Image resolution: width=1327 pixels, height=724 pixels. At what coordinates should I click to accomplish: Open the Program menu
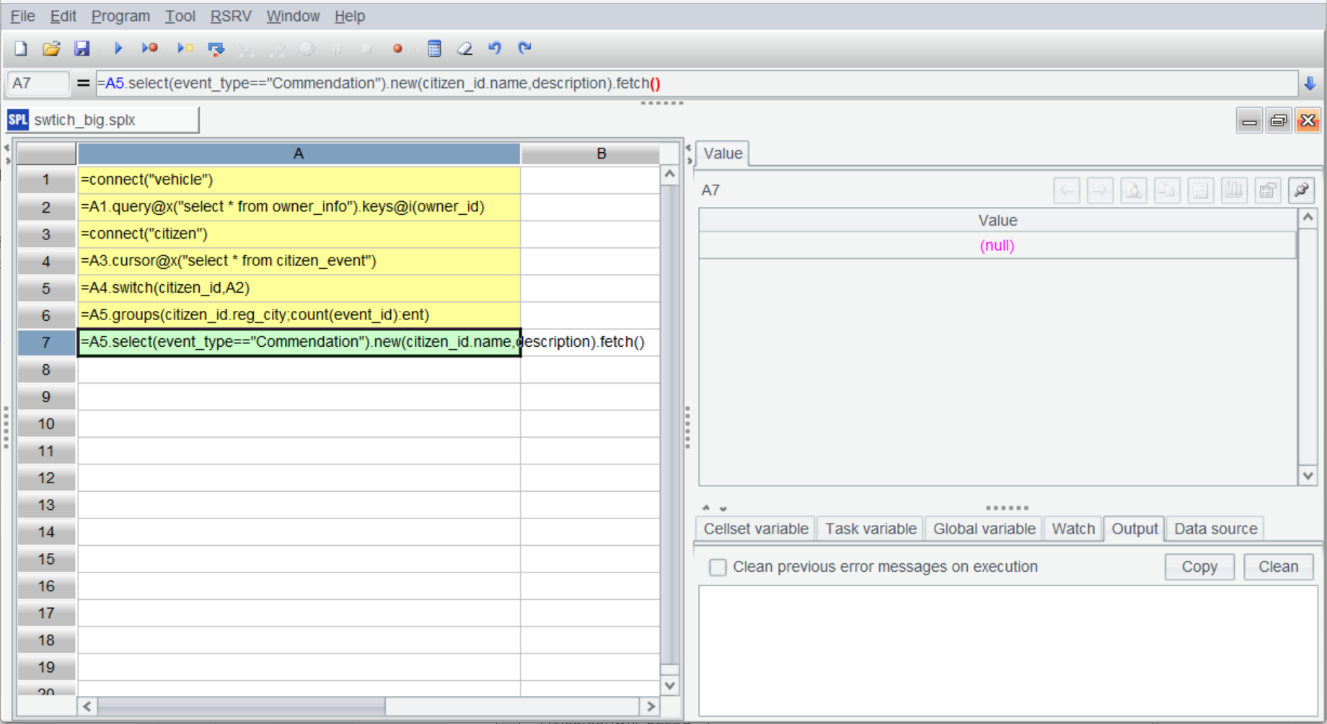pyautogui.click(x=120, y=16)
